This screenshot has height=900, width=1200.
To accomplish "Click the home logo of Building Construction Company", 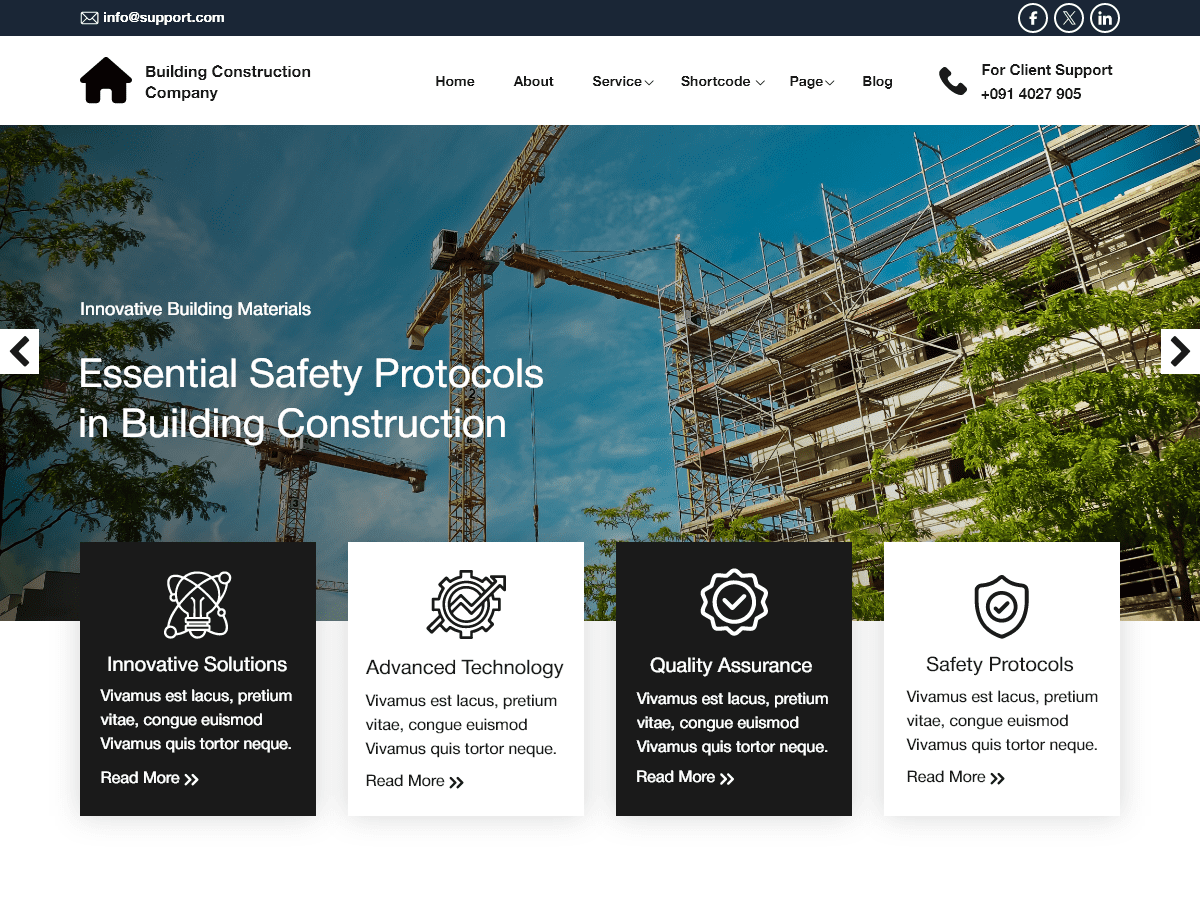I will coord(105,79).
